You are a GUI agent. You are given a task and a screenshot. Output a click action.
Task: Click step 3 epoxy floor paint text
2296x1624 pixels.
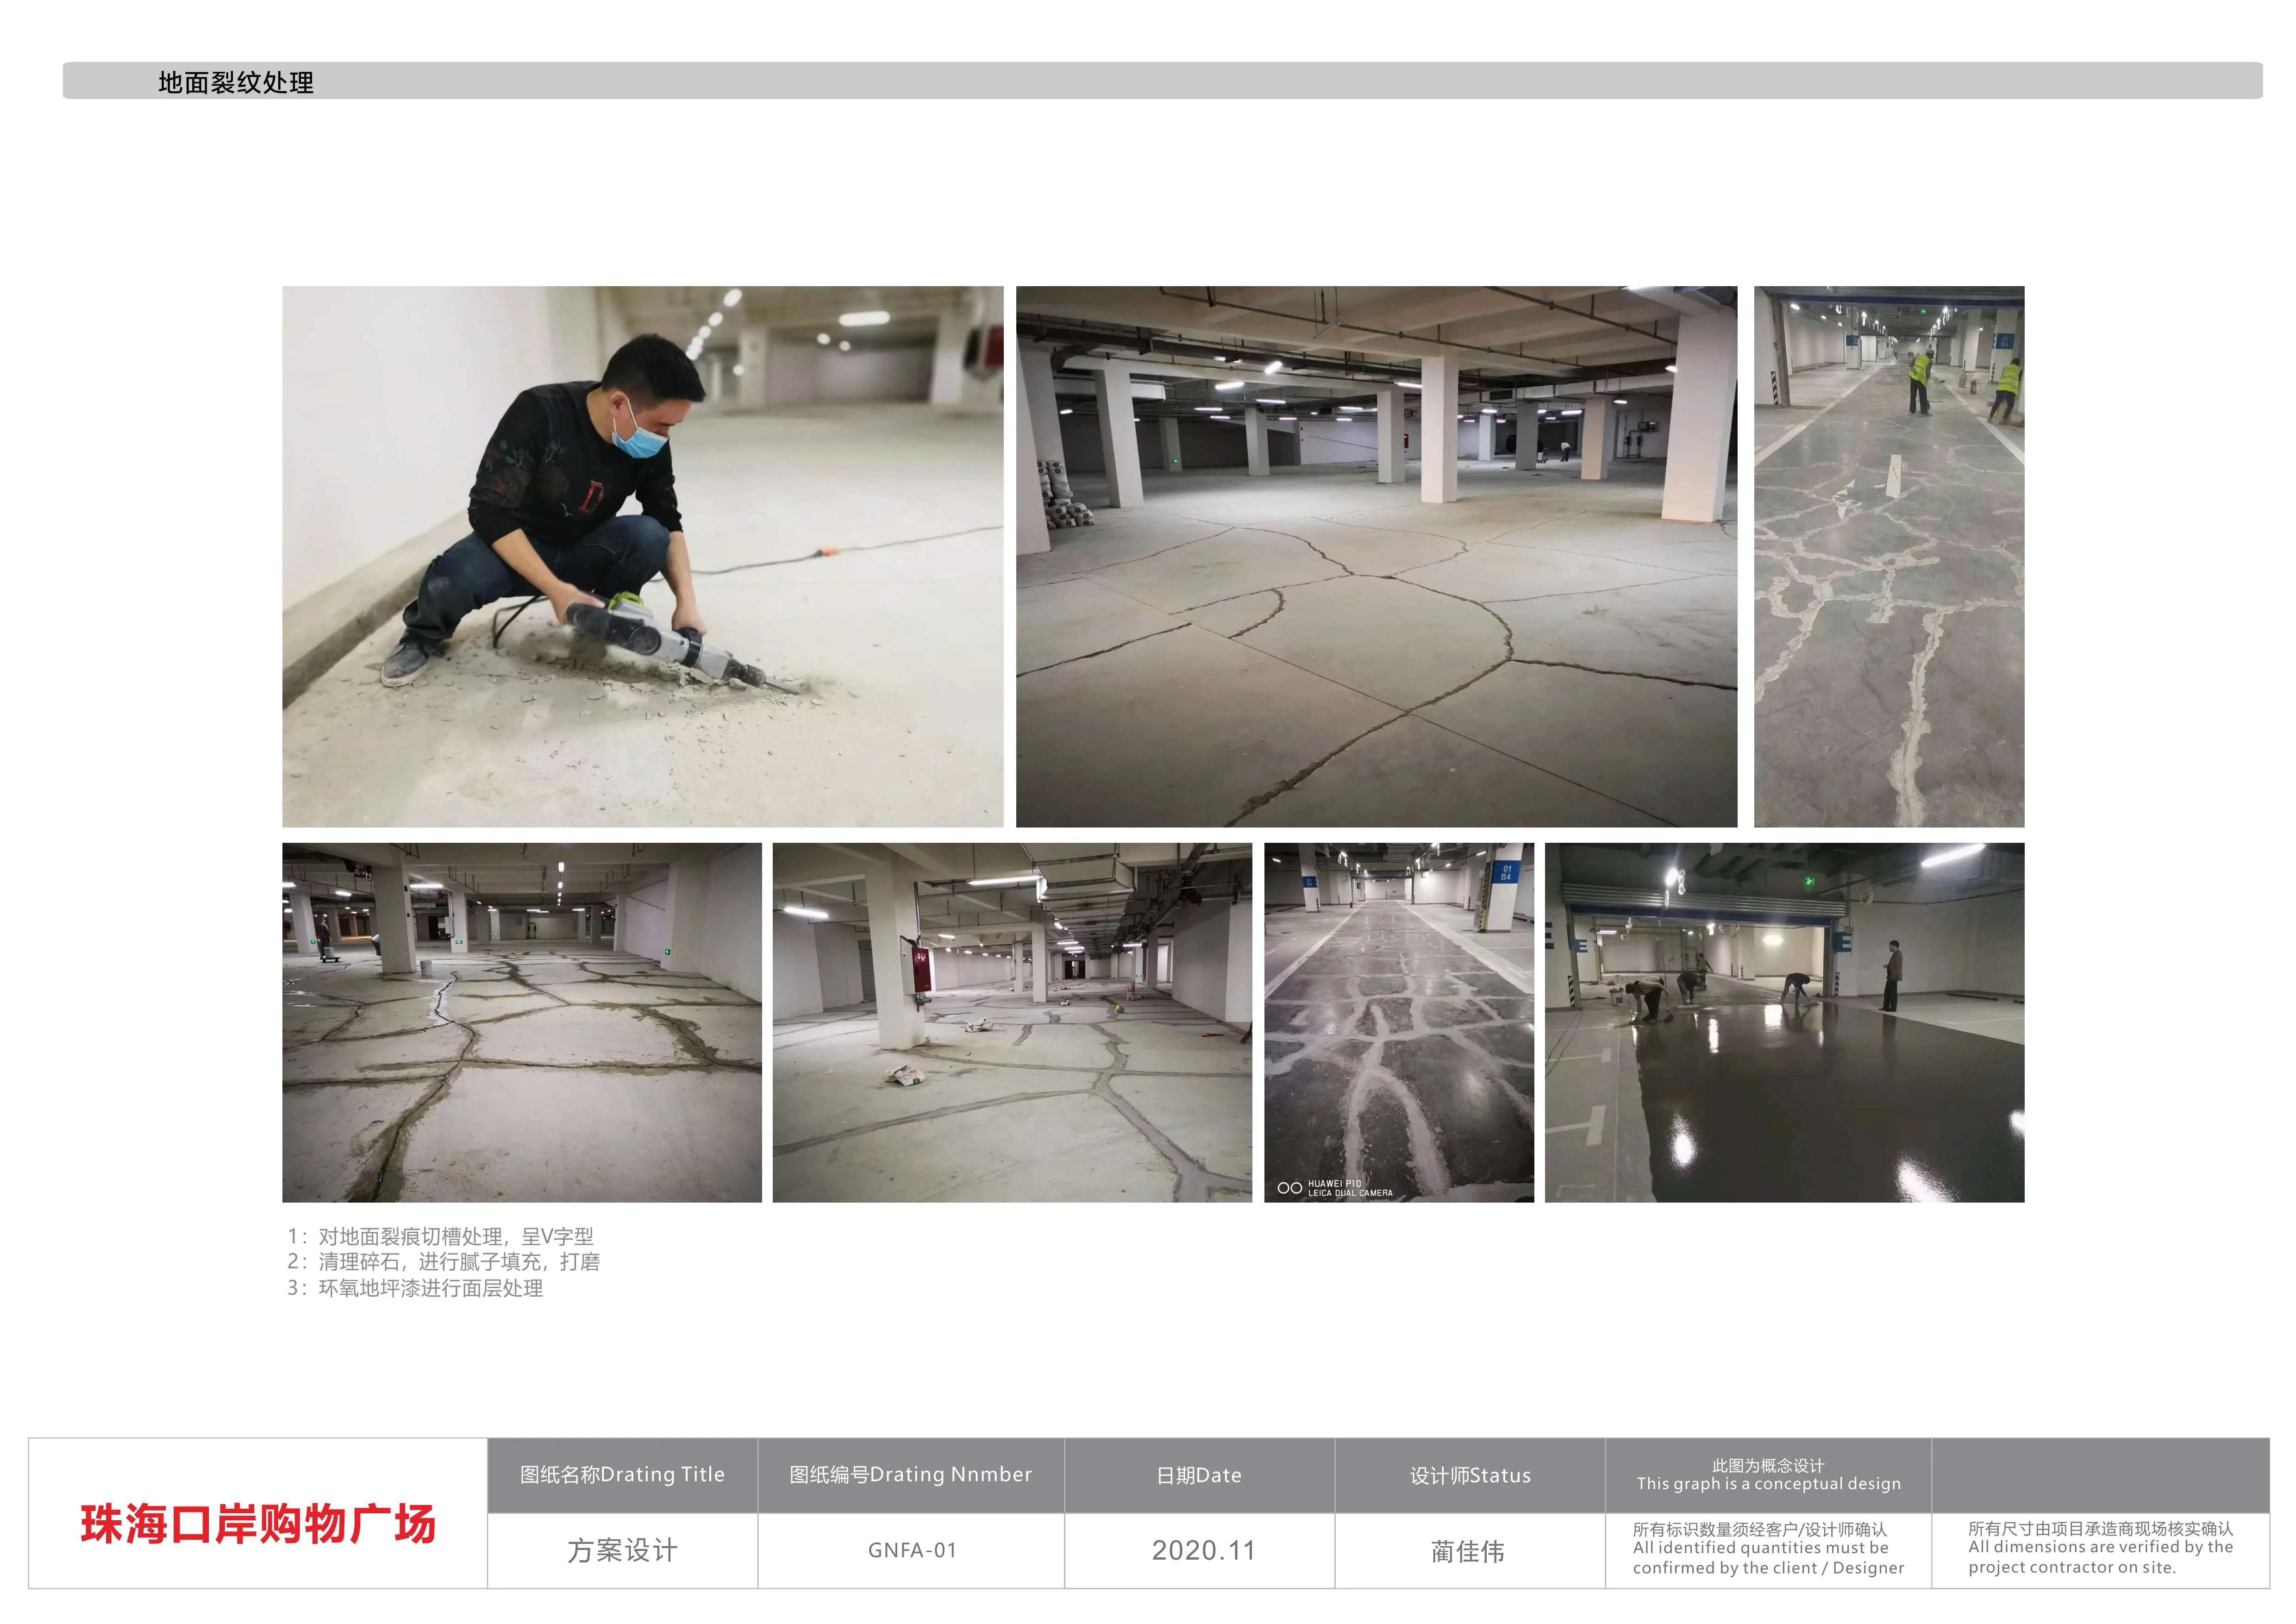tap(415, 1288)
